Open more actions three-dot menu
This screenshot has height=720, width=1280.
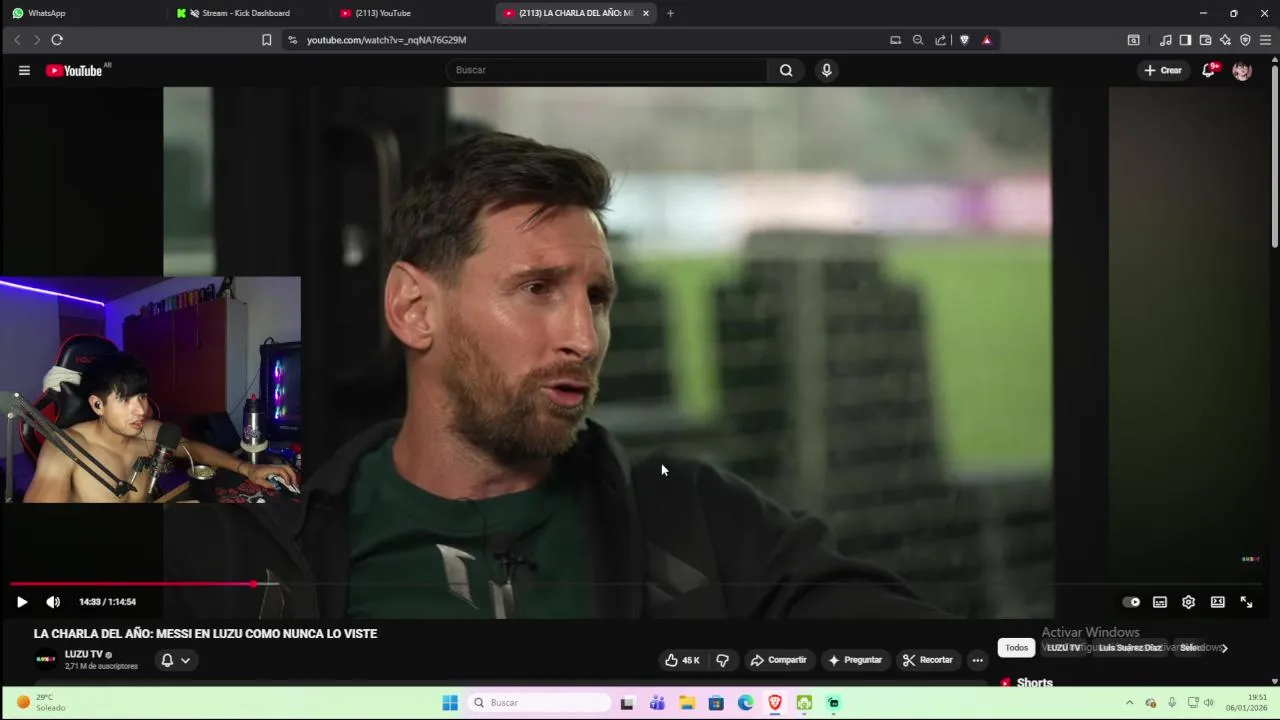(x=977, y=660)
